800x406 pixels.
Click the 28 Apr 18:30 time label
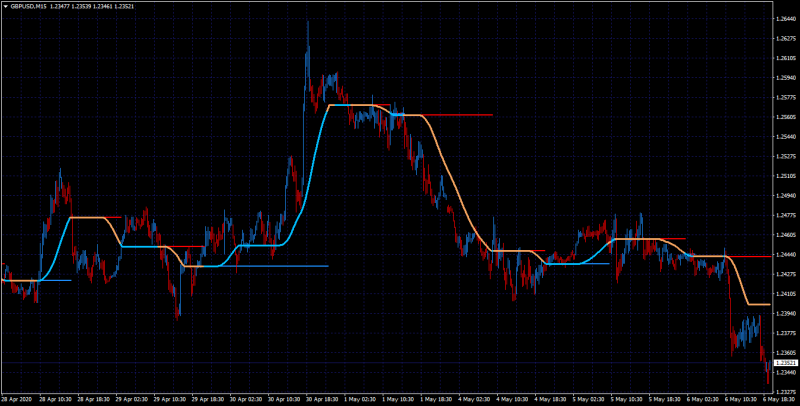[94, 398]
